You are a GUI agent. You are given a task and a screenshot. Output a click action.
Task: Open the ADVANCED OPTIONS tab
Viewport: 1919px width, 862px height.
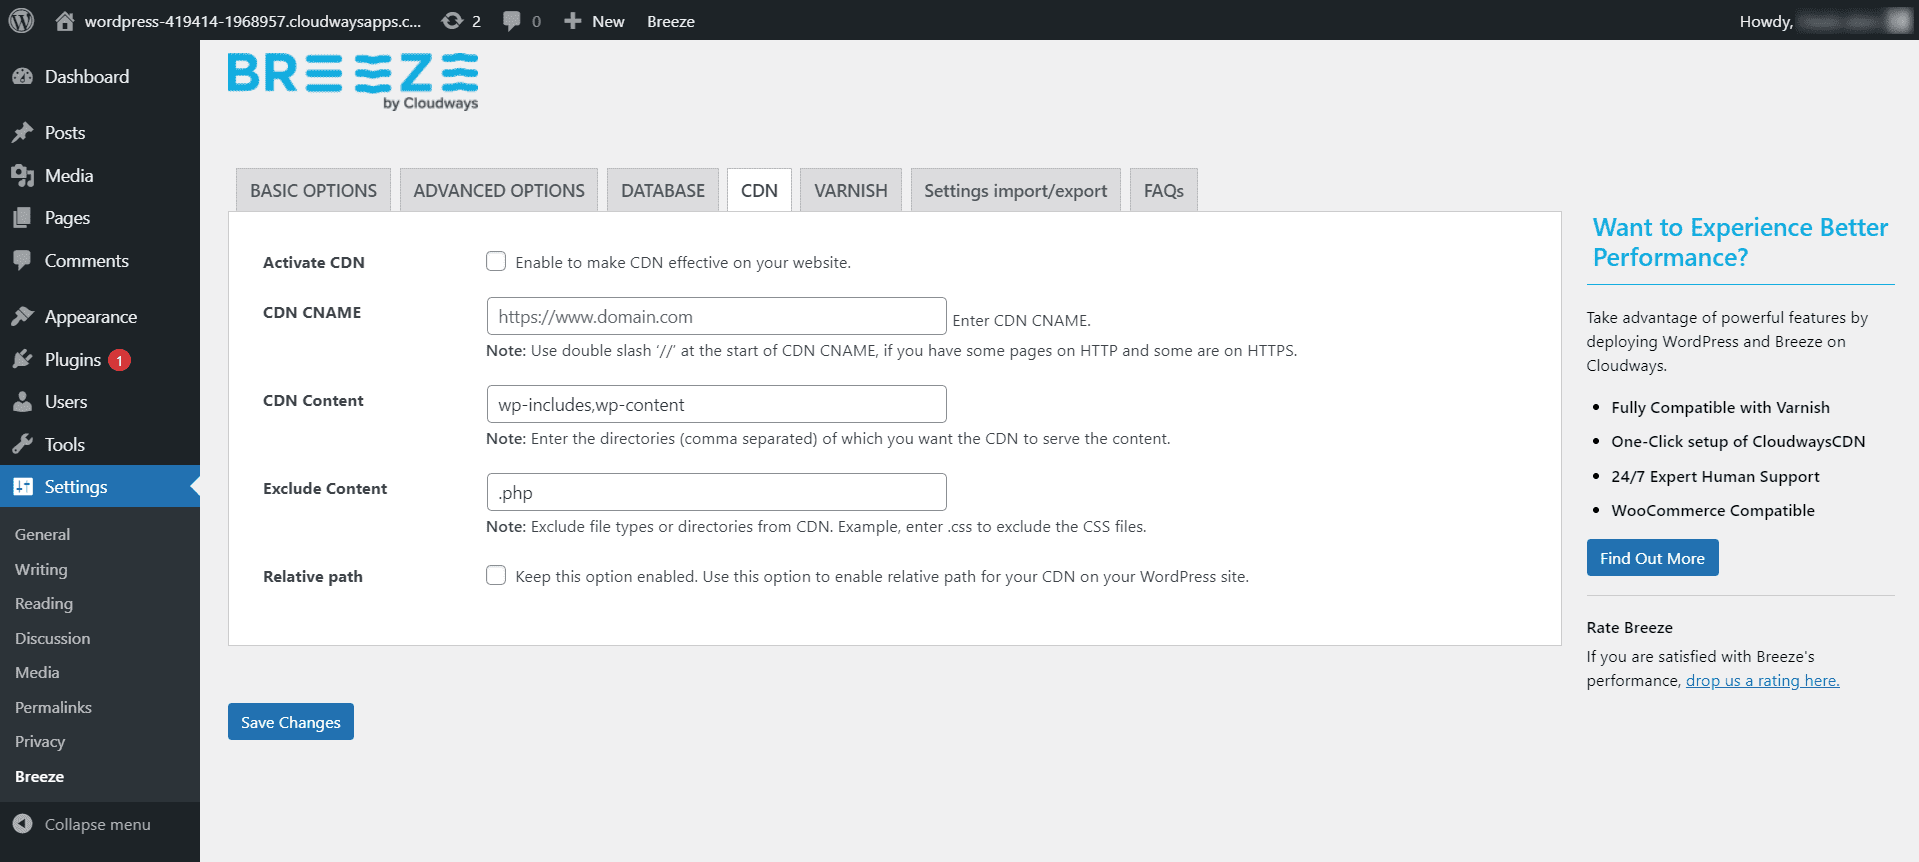499,191
